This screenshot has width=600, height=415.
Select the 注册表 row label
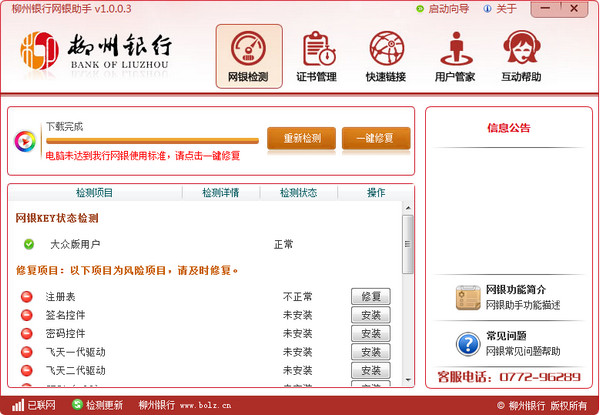click(x=60, y=296)
